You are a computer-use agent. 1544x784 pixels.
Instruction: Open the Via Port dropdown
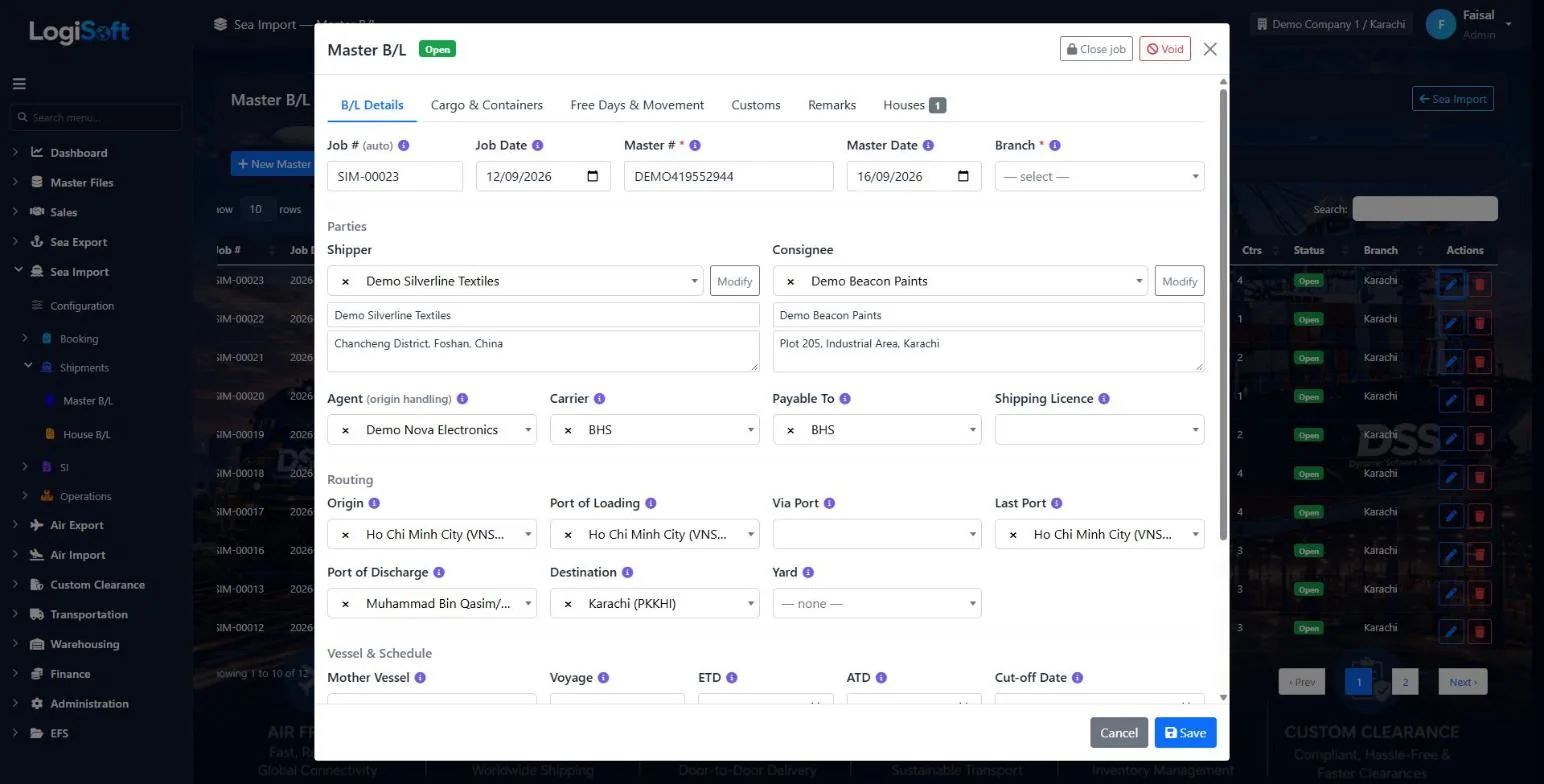pyautogui.click(x=877, y=535)
